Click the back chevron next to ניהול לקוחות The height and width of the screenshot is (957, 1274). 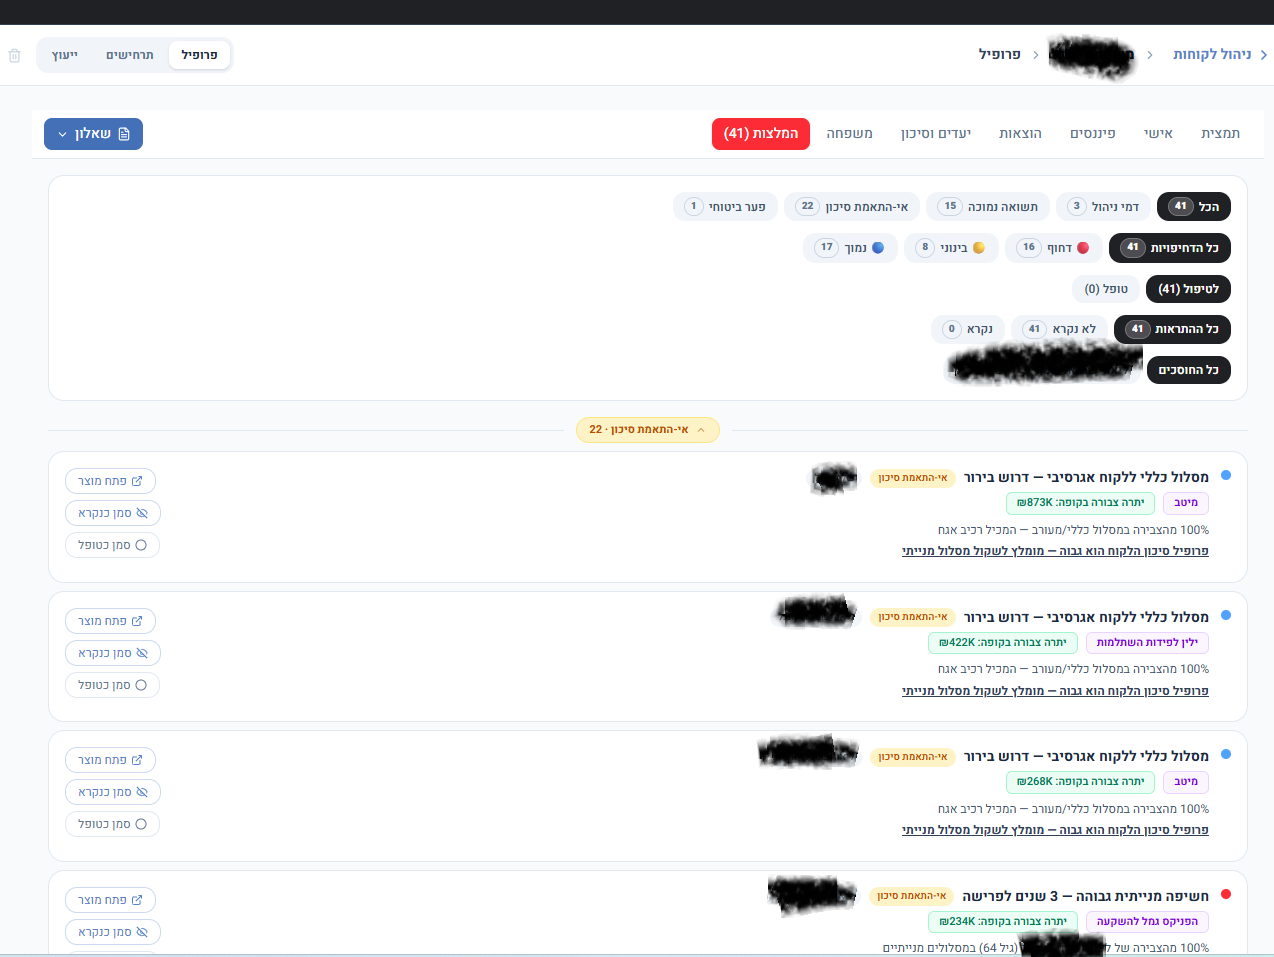click(x=1264, y=55)
